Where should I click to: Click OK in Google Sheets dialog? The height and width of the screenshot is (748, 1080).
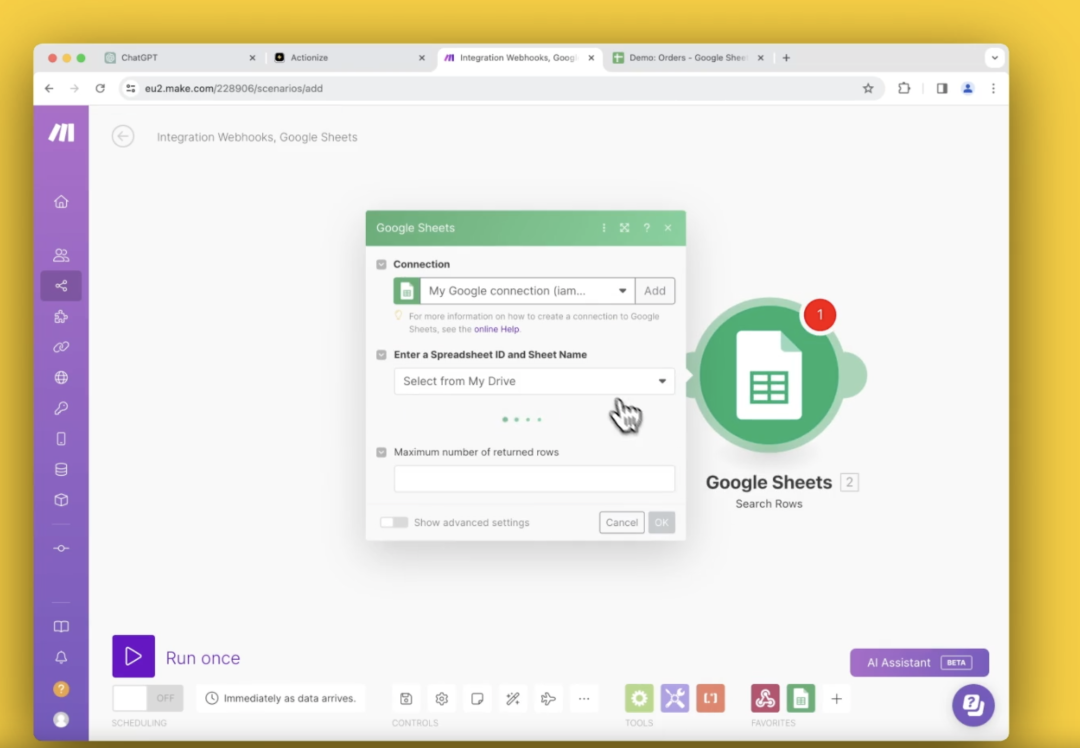(x=661, y=522)
